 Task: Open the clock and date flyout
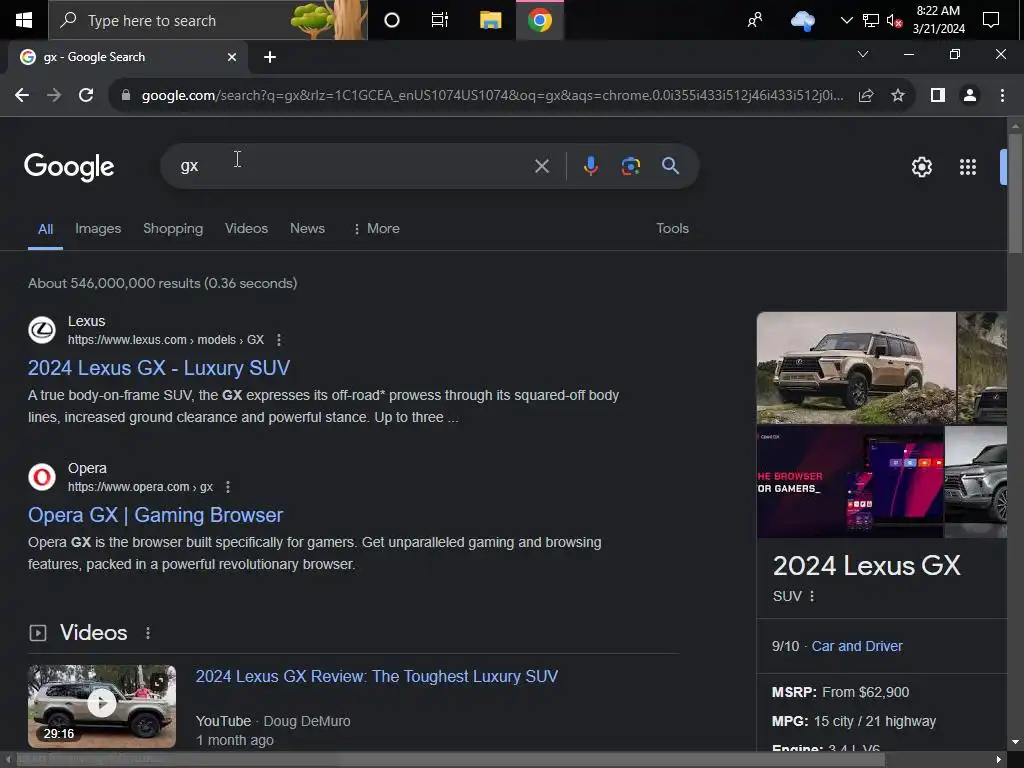tap(938, 20)
